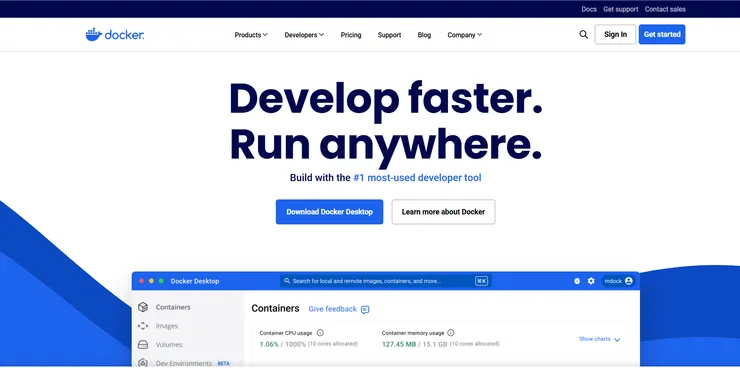The width and height of the screenshot is (740, 368).
Task: Click info icon beside Container memory usage
Action: pos(451,333)
